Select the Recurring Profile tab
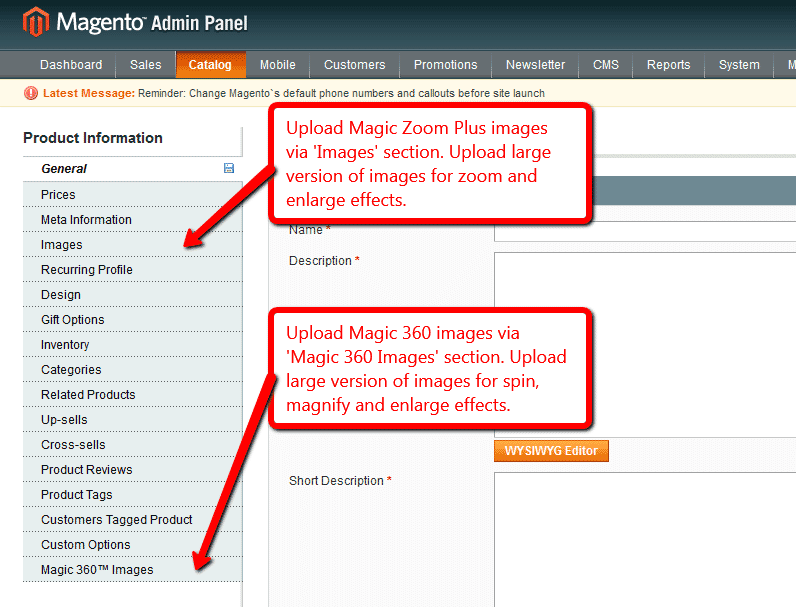The width and height of the screenshot is (796, 607). click(x=132, y=269)
